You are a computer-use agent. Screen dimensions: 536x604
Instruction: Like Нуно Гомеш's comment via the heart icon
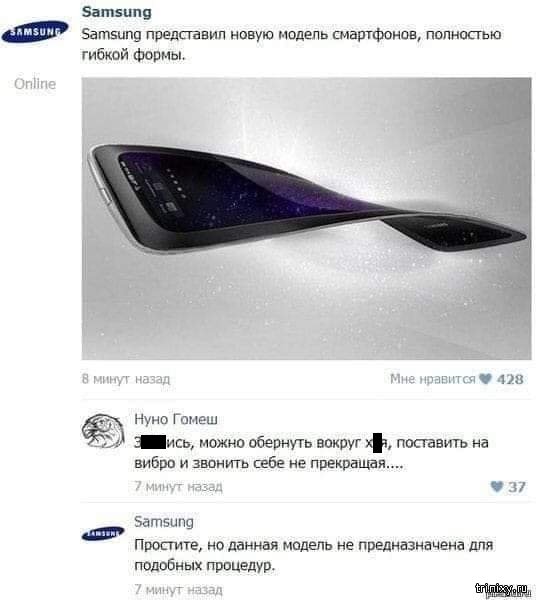click(497, 487)
